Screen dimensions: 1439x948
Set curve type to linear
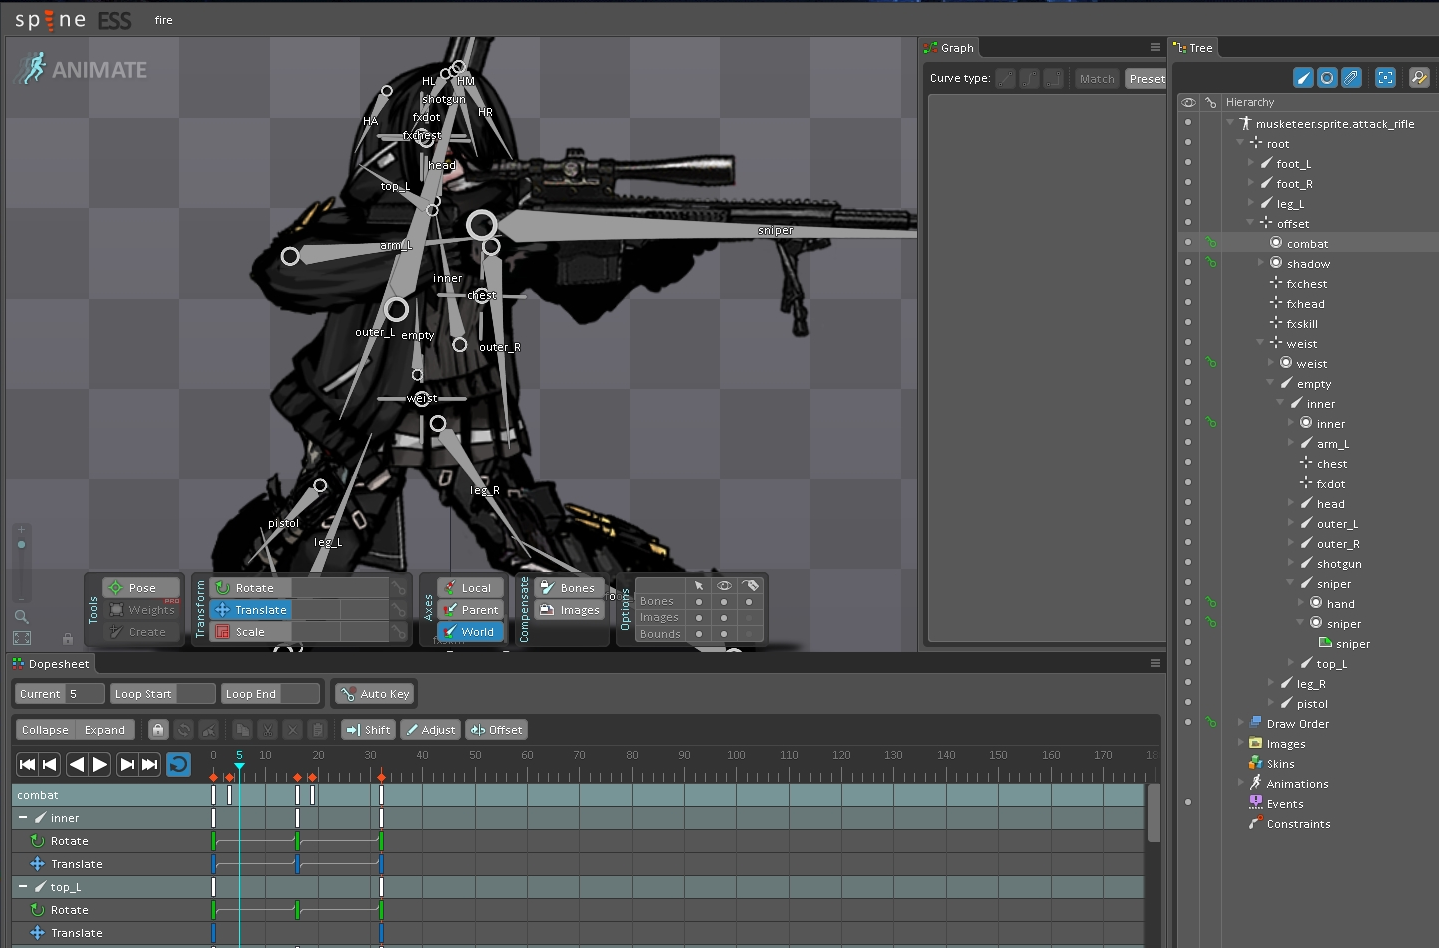pos(1006,79)
